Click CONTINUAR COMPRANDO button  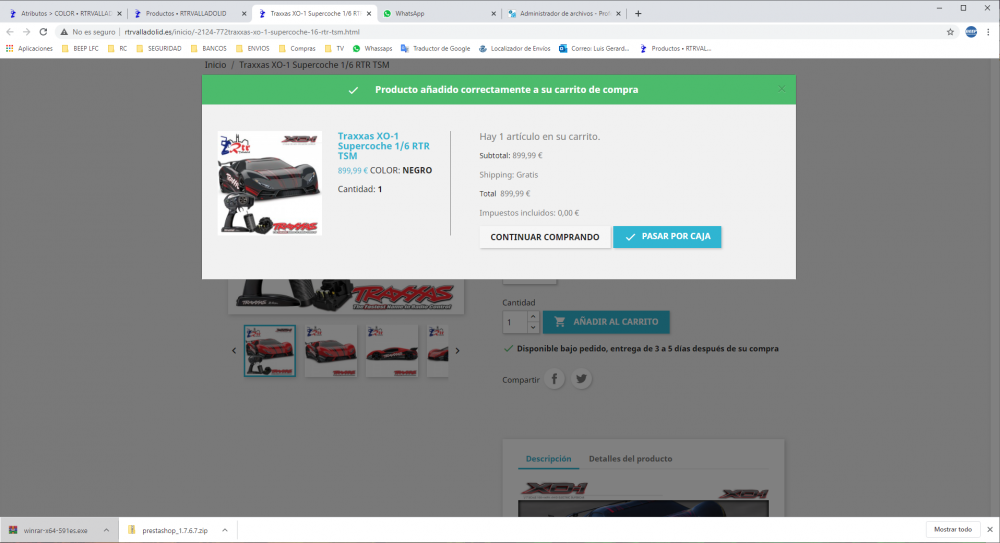click(545, 237)
